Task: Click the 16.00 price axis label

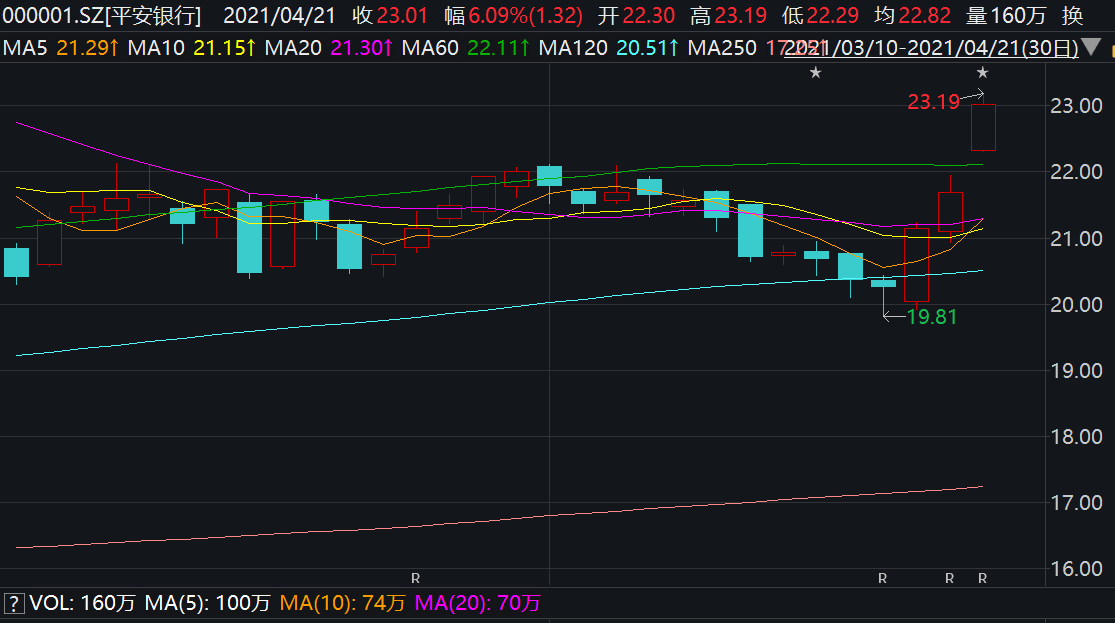Action: tap(1076, 569)
